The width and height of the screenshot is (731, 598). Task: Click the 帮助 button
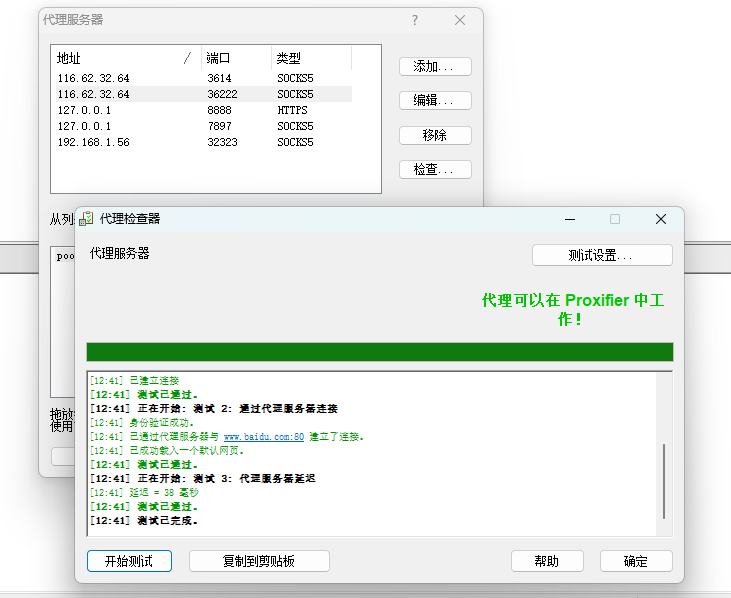(x=547, y=561)
